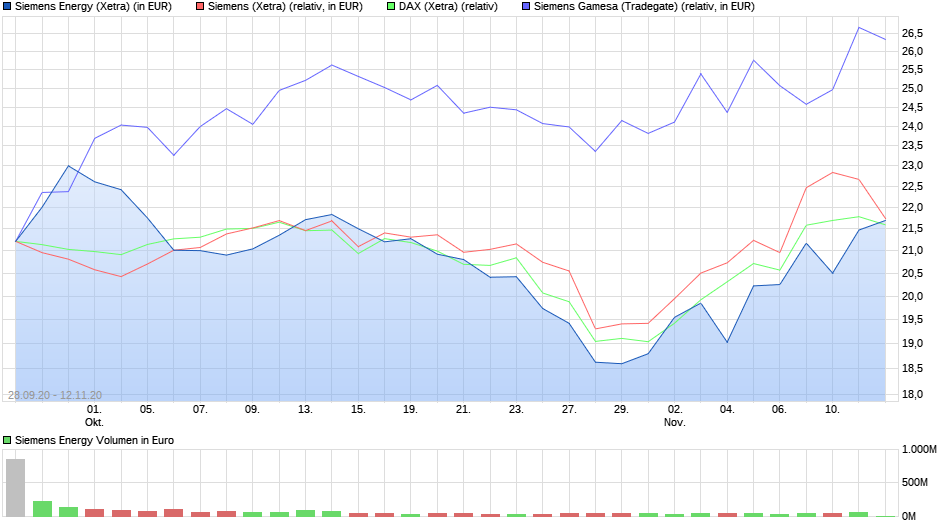Click the y-axis value 25,0

tap(912, 89)
